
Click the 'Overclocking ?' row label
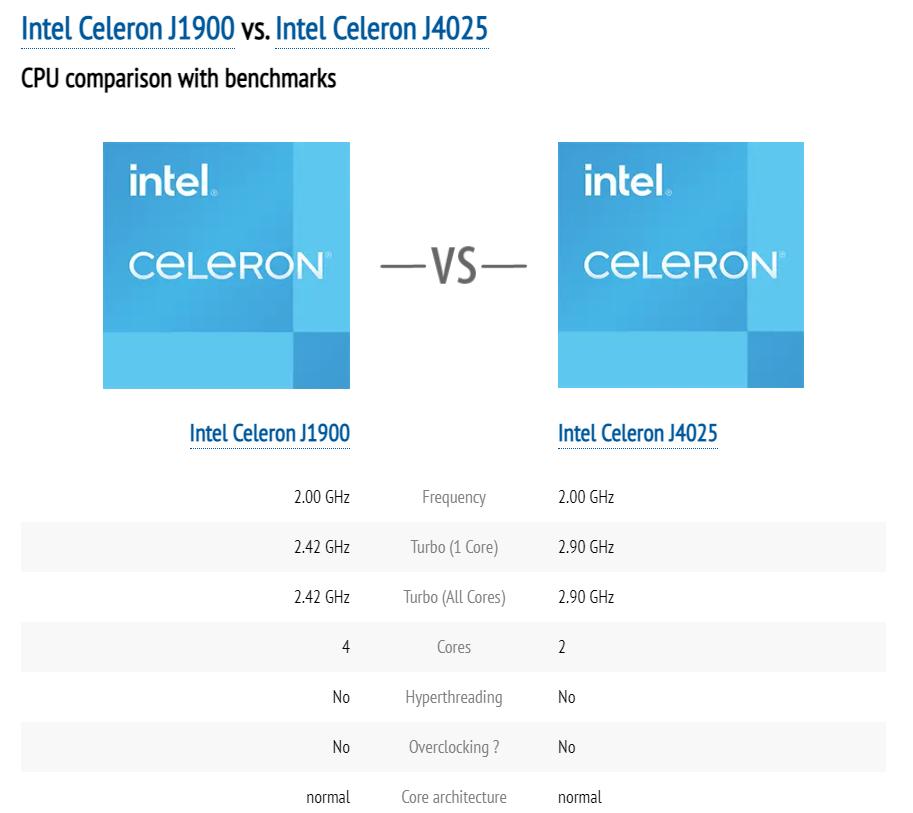click(454, 747)
